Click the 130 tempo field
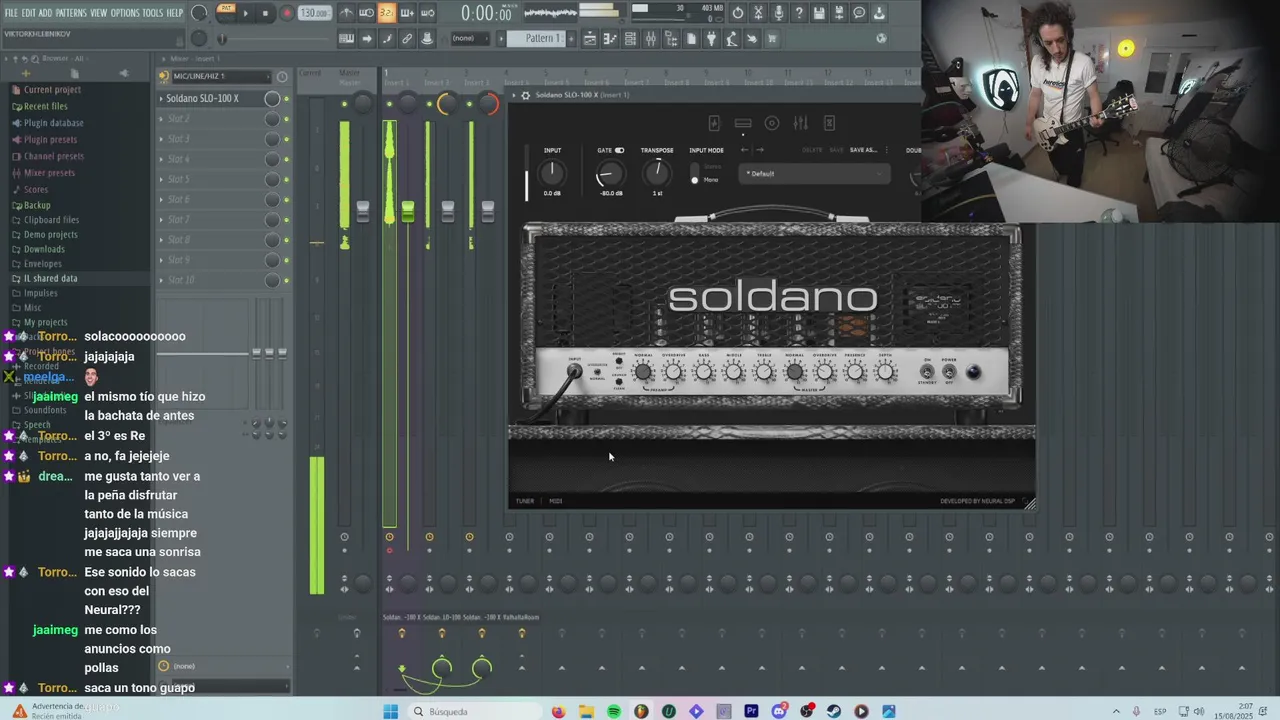The image size is (1280, 720). pos(314,13)
